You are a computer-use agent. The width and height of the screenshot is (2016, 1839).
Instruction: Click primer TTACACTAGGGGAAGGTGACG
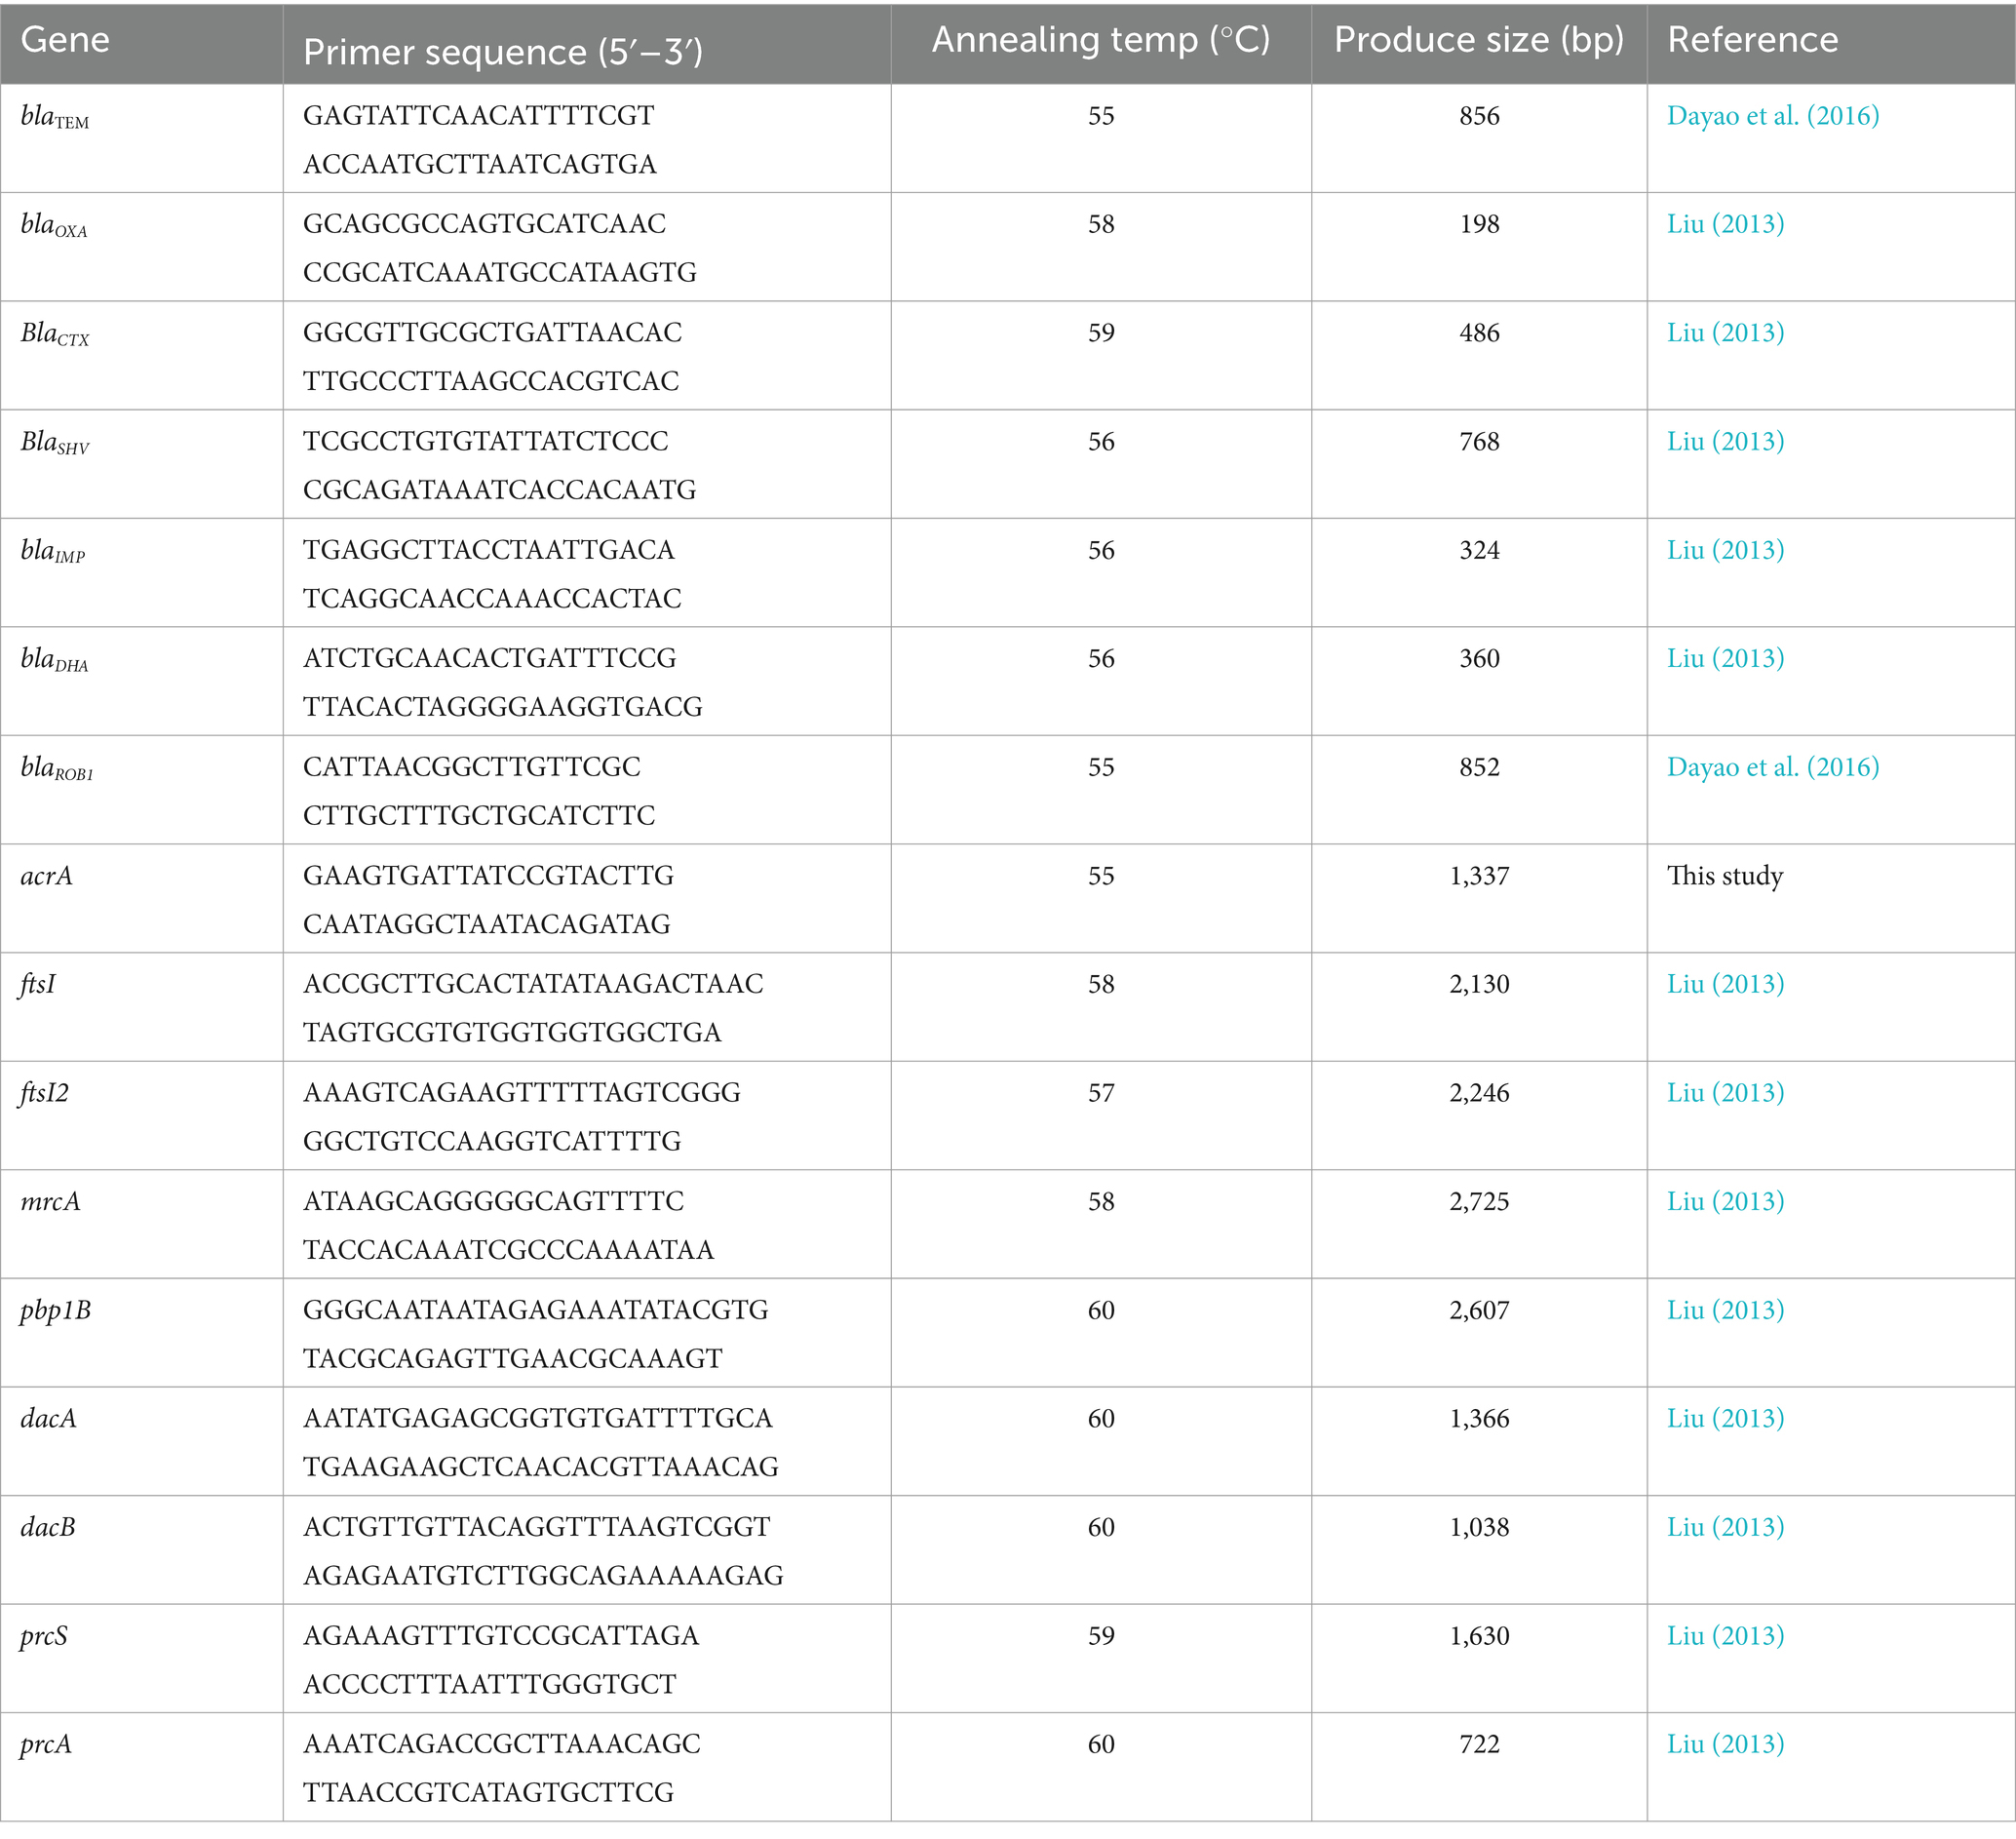pyautogui.click(x=503, y=708)
